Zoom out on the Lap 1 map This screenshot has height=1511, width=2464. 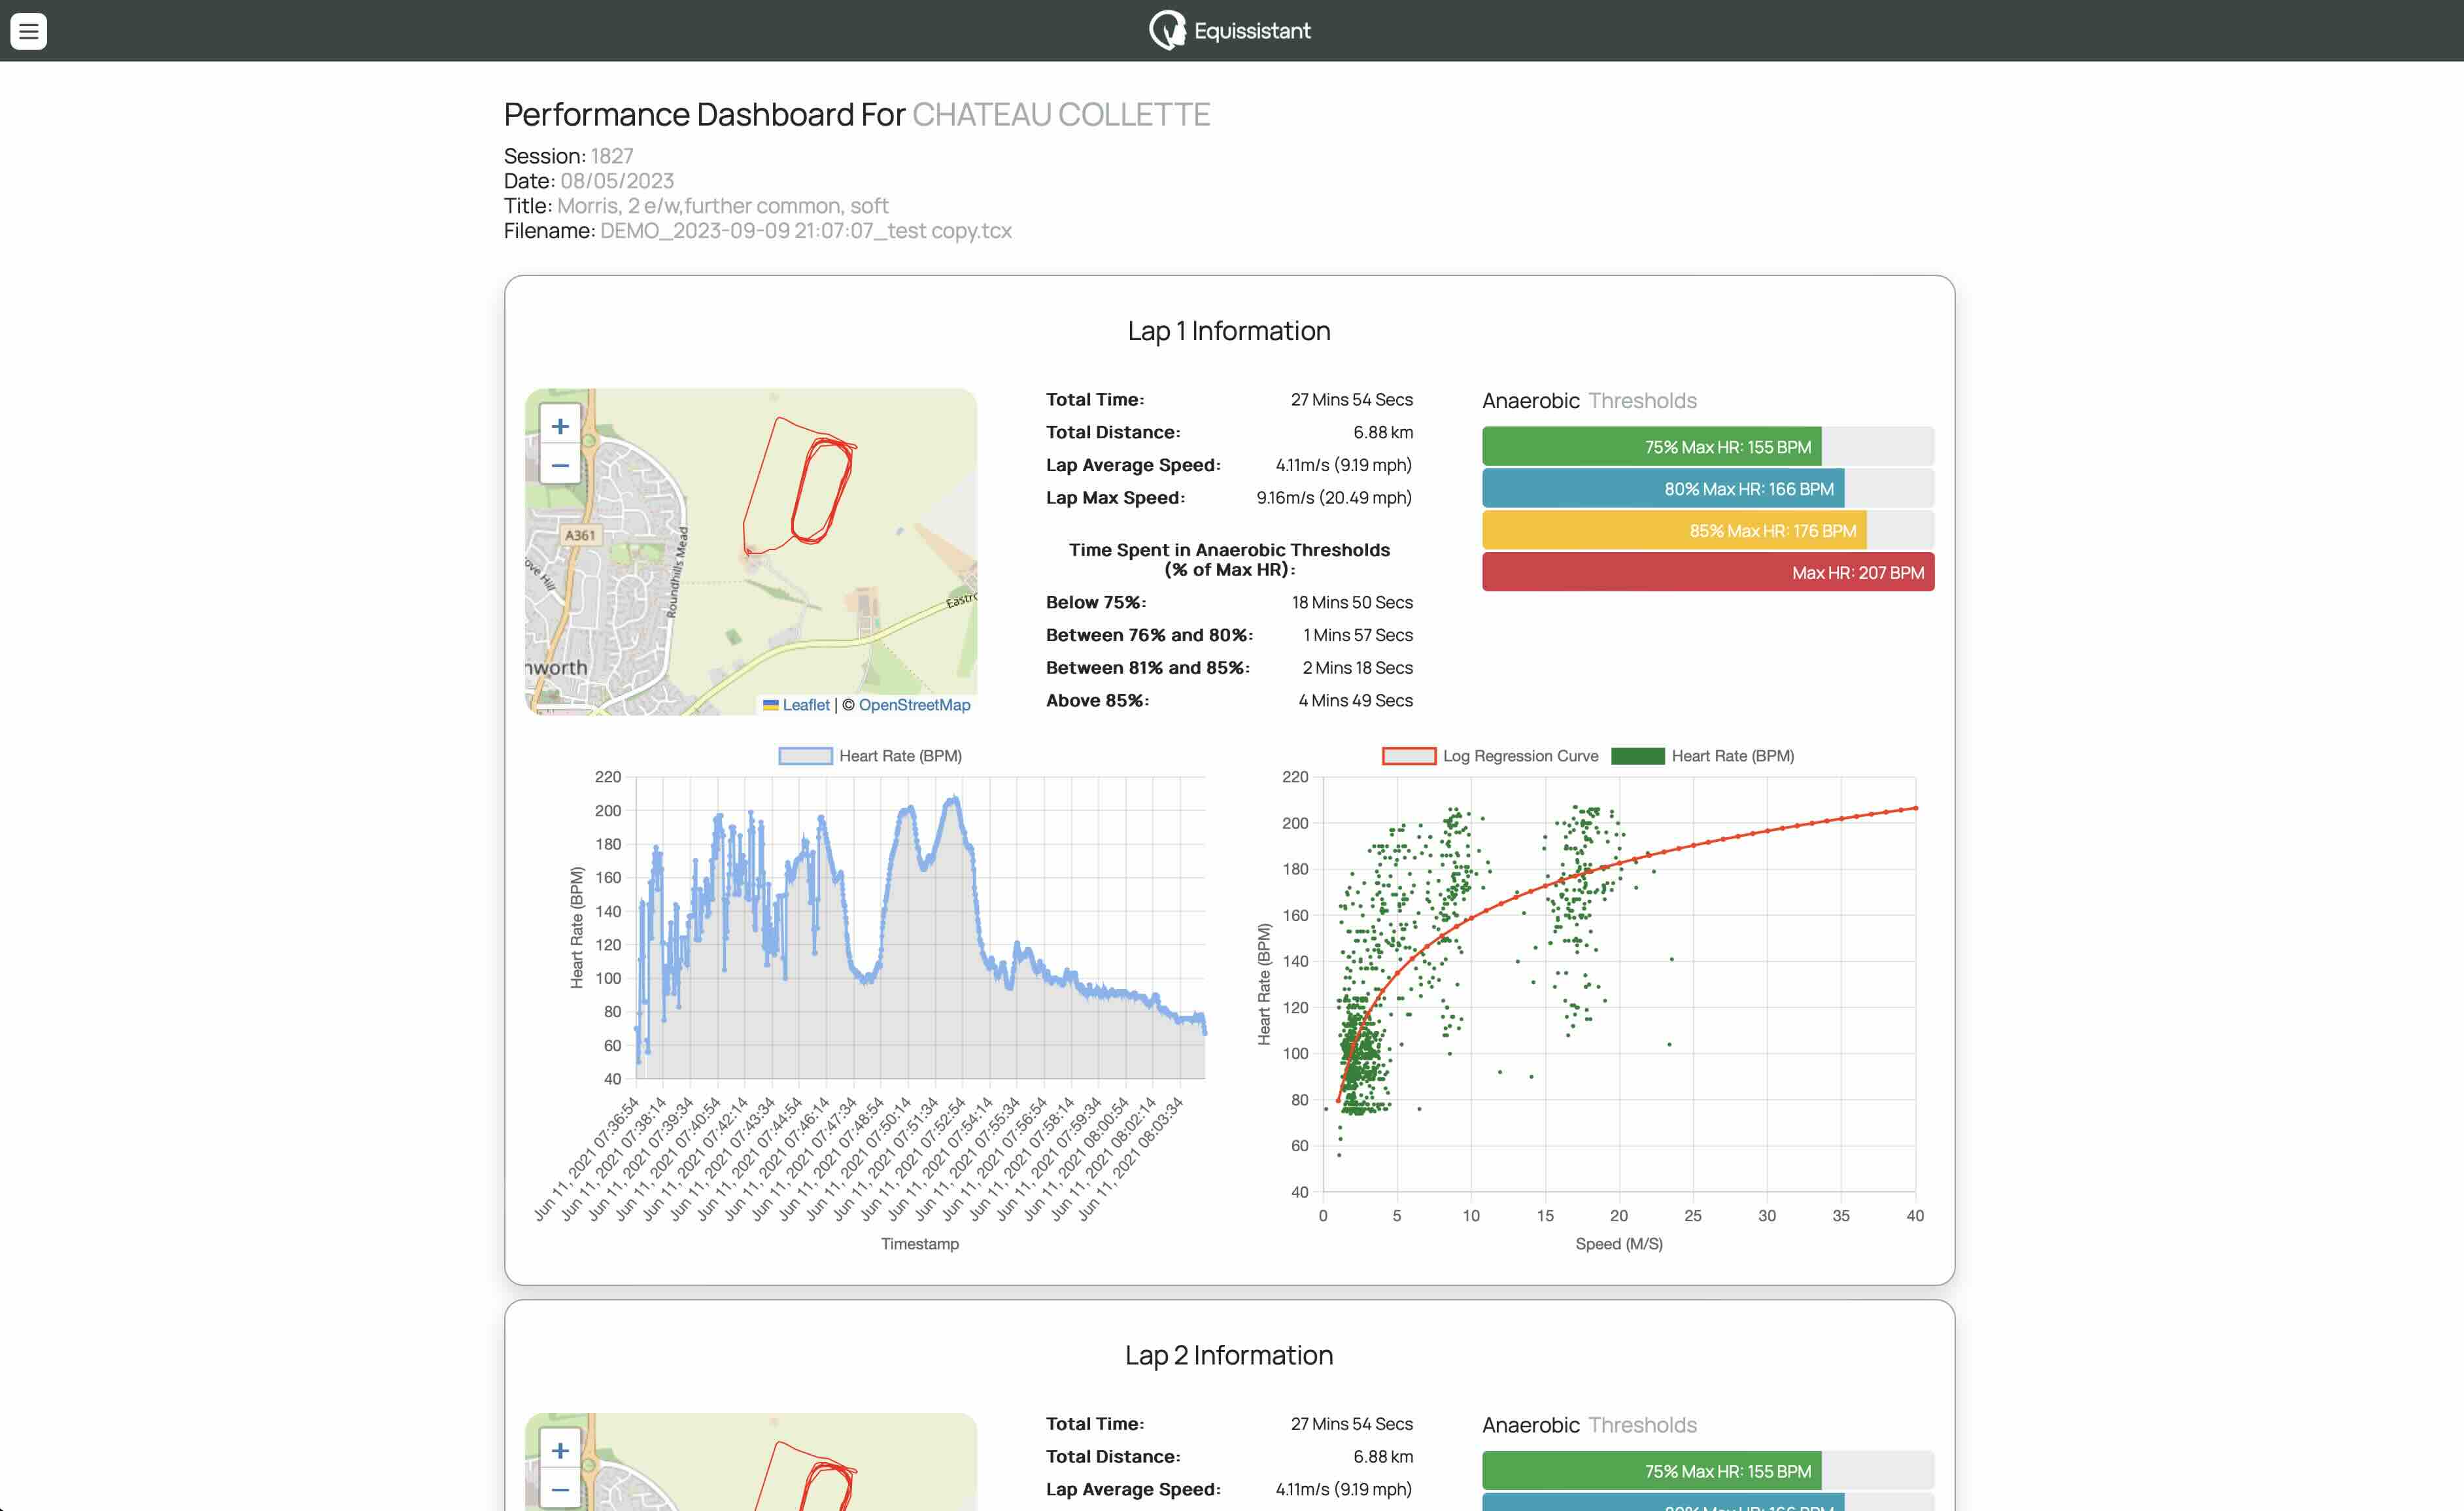(560, 465)
